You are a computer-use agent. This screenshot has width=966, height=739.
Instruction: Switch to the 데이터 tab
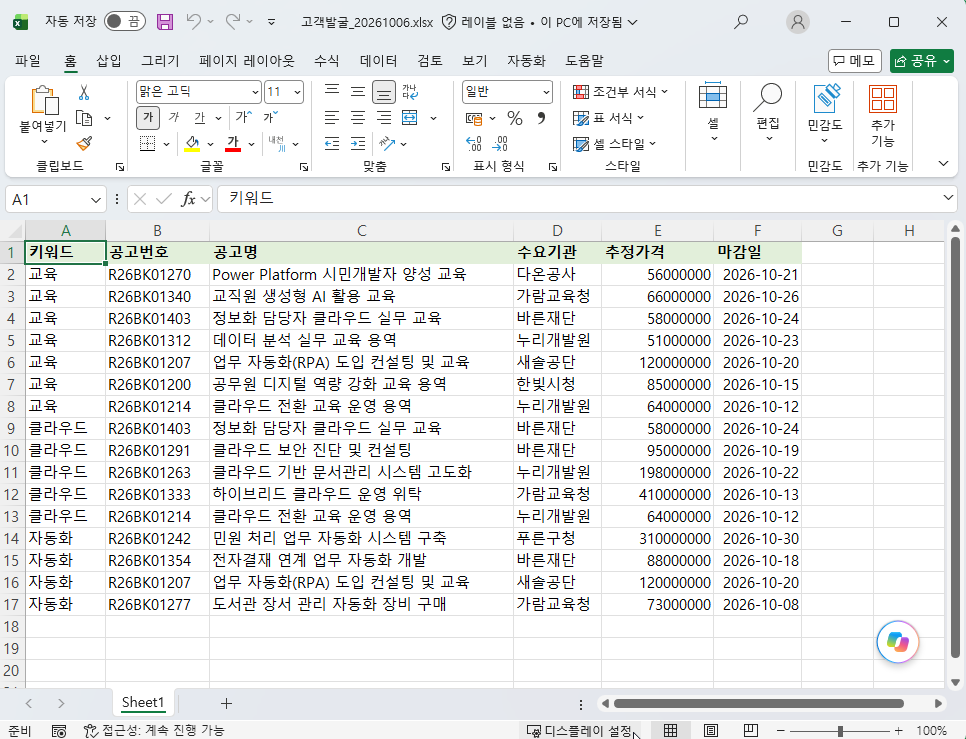click(x=378, y=60)
